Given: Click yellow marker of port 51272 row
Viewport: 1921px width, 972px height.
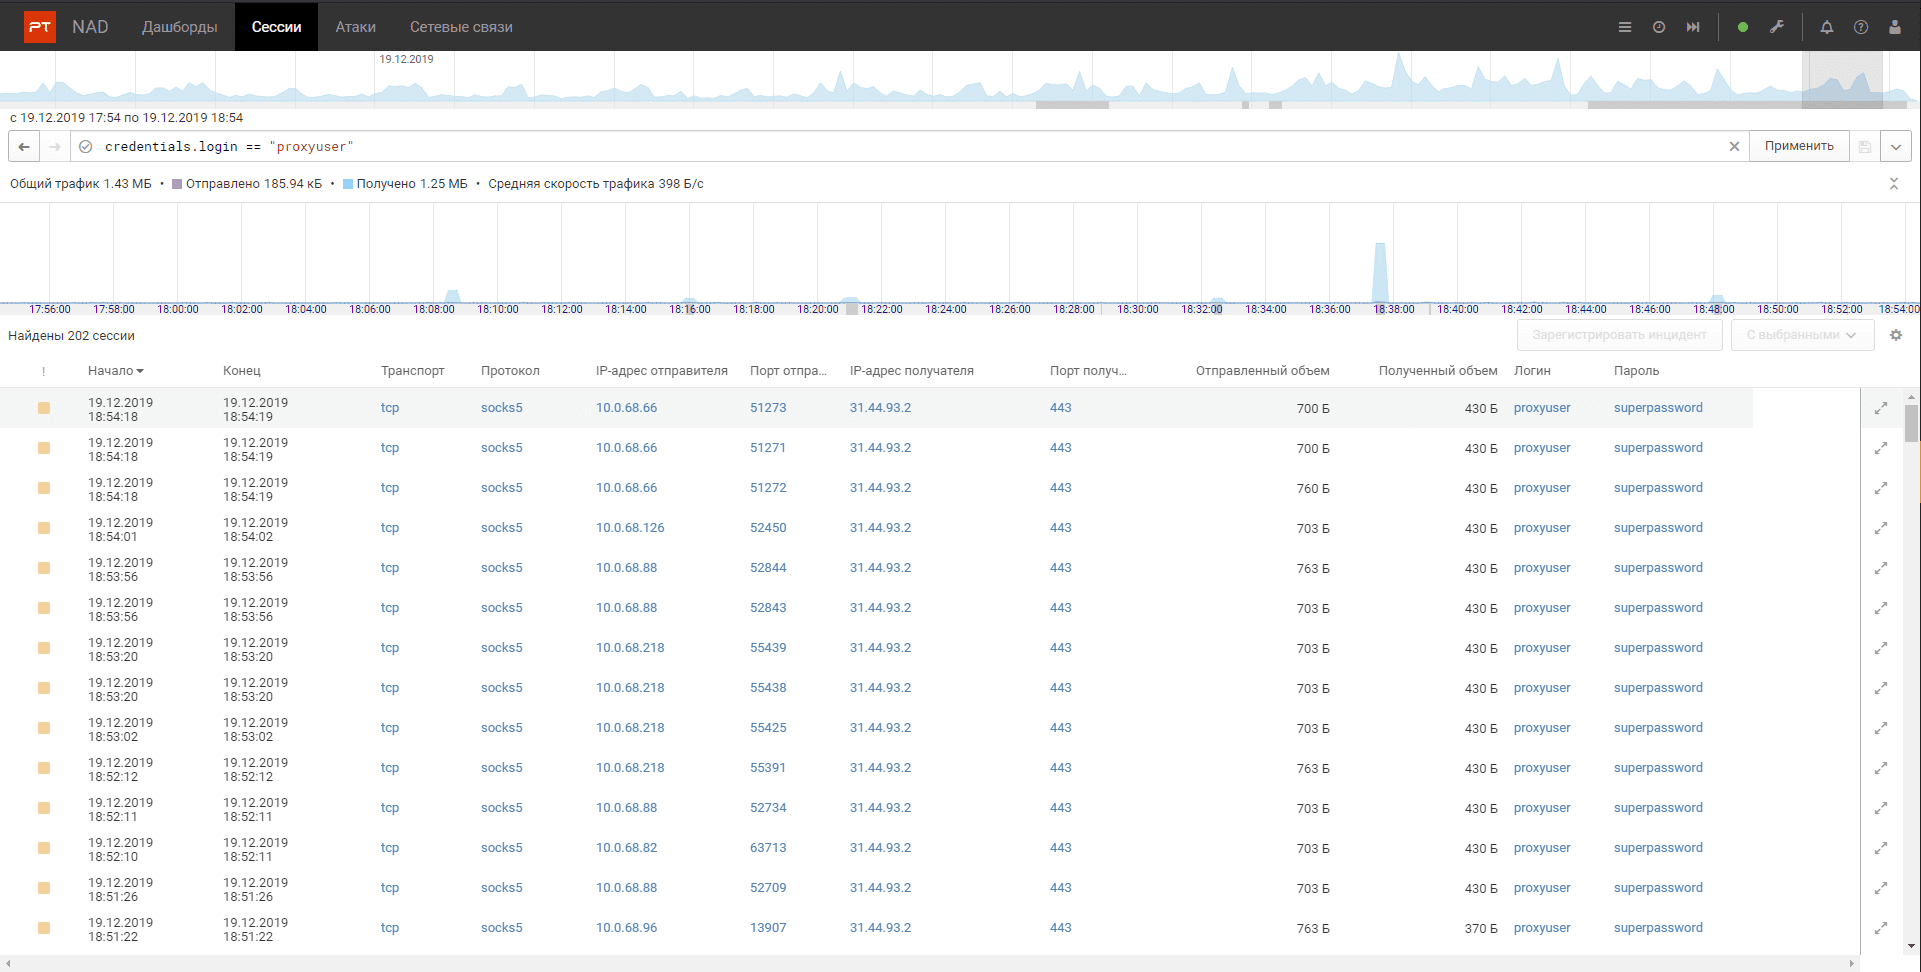Looking at the screenshot, I should [x=44, y=488].
